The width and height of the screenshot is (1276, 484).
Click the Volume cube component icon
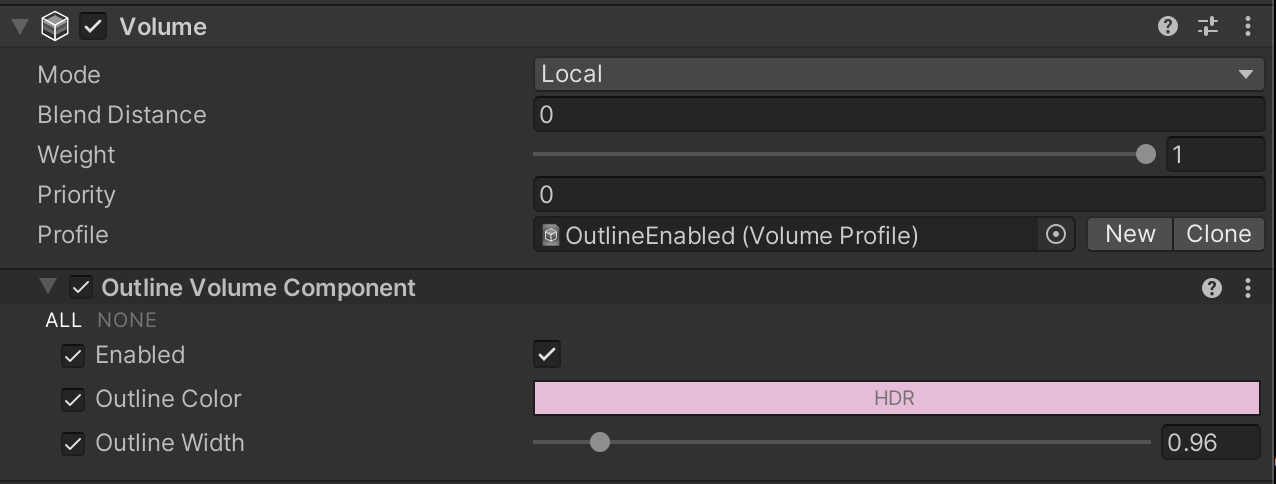coord(55,27)
